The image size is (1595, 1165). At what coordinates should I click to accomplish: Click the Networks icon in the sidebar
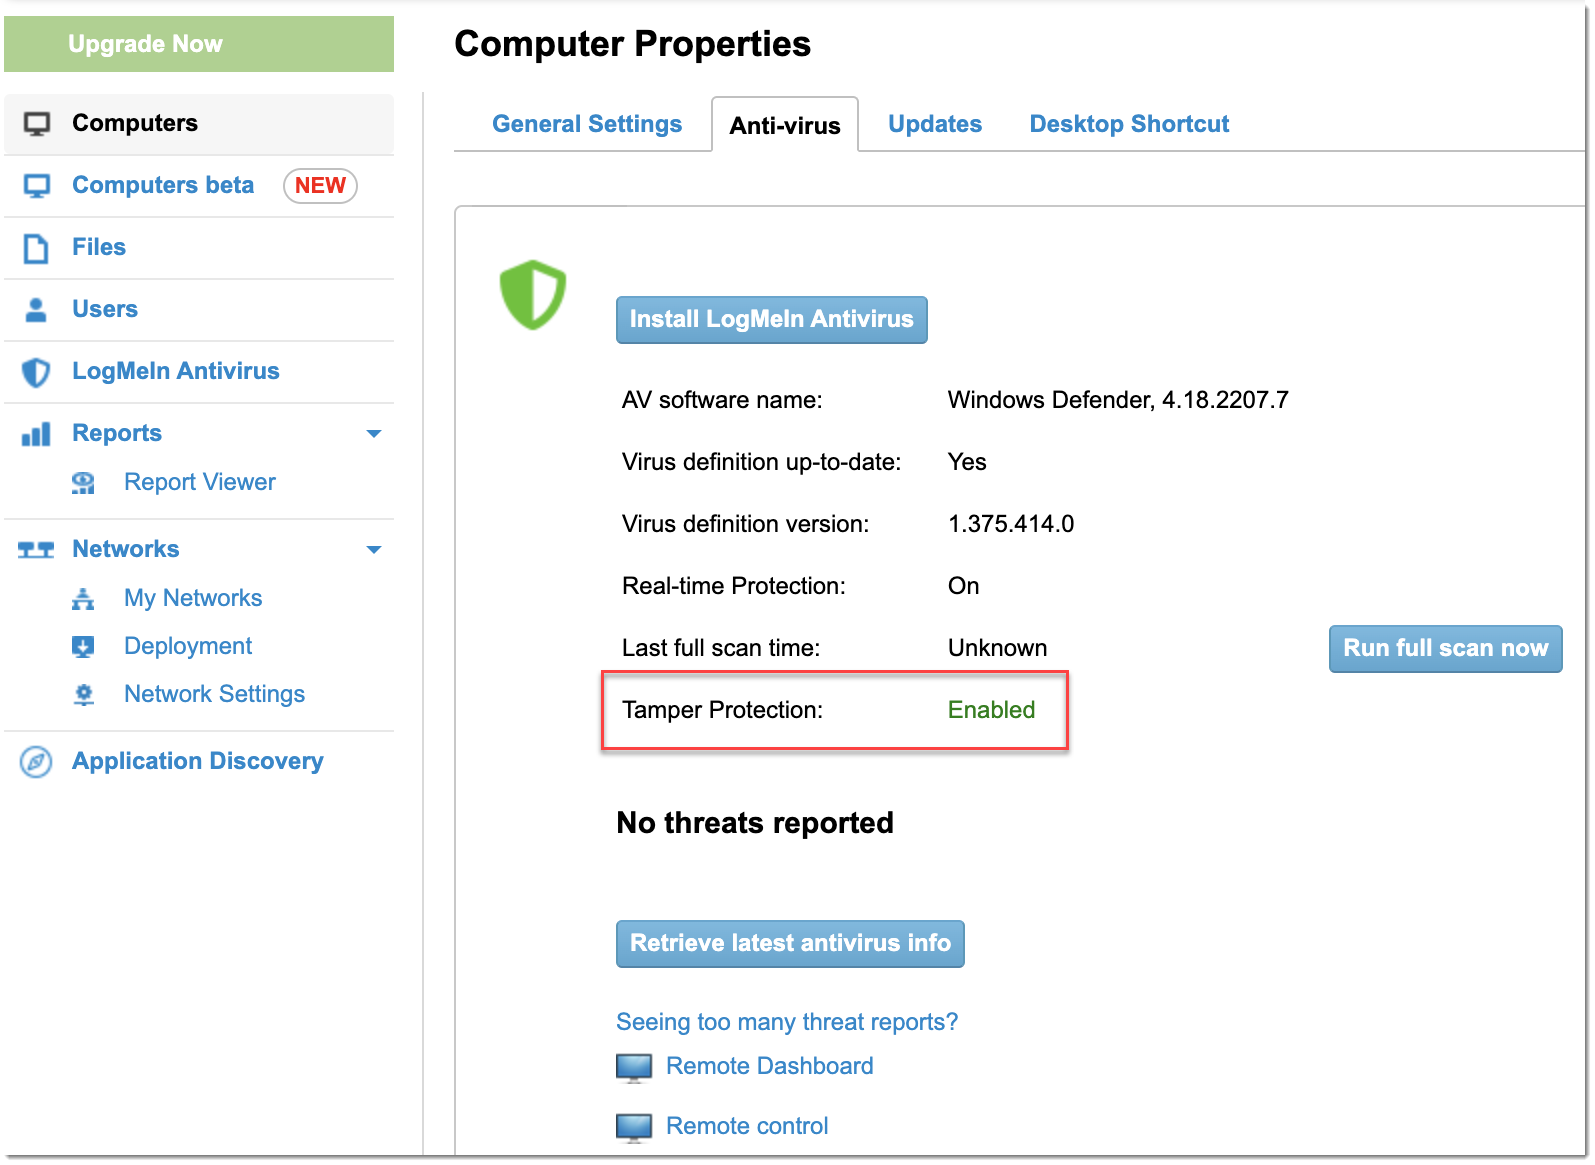point(36,550)
